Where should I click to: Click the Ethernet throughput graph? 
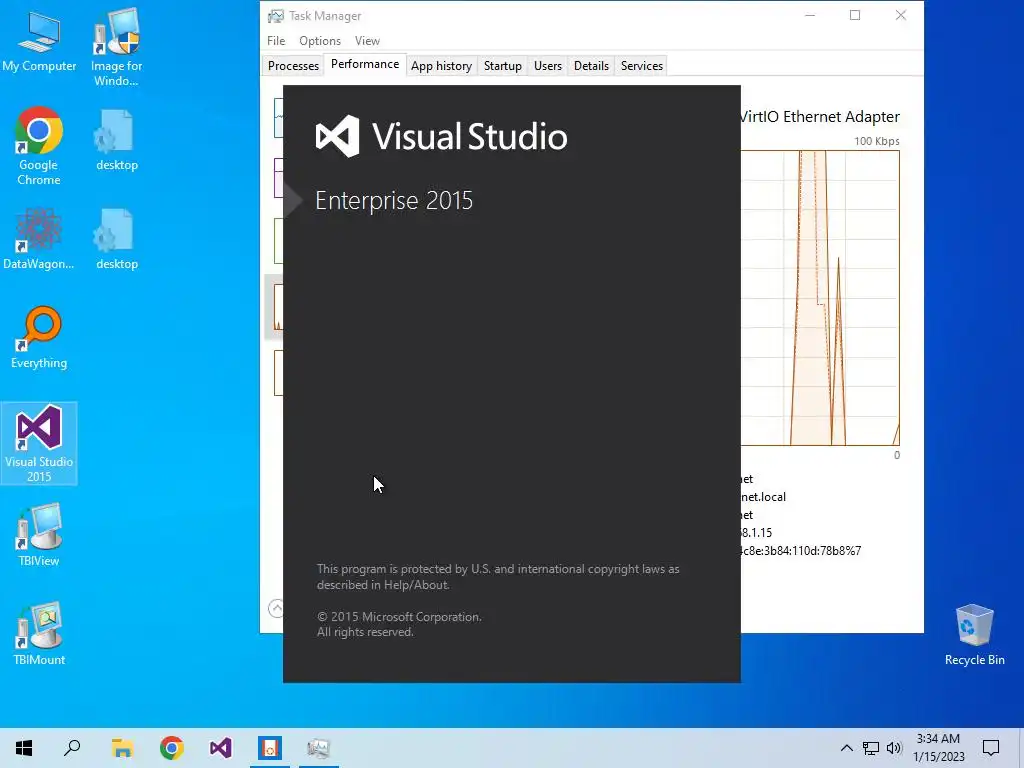[x=820, y=298]
